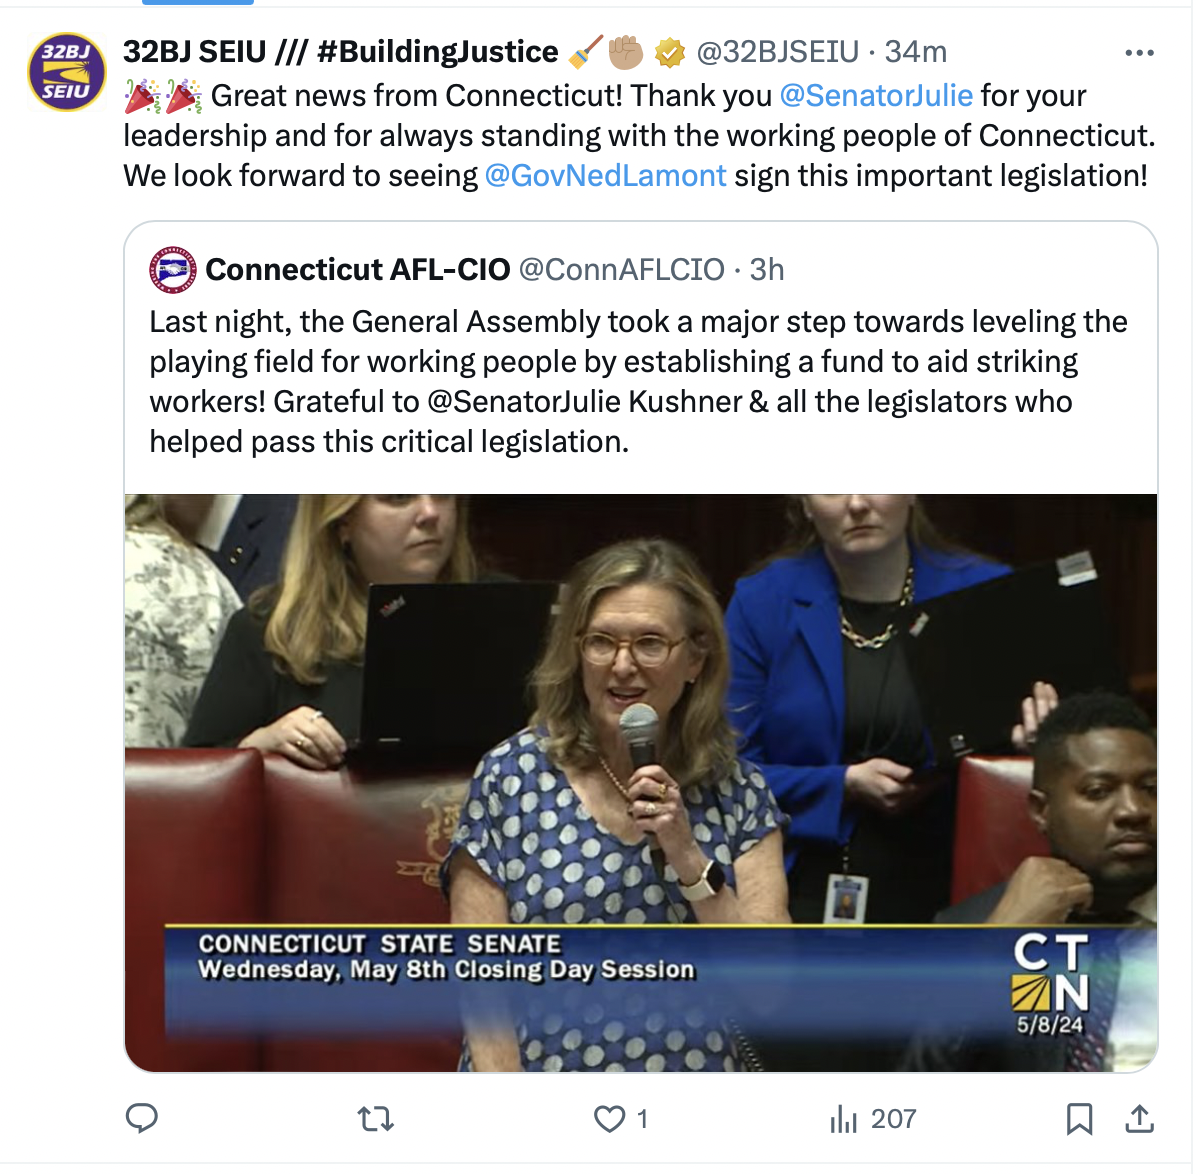Open the reply comment icon
The width and height of the screenshot is (1196, 1174).
click(141, 1118)
